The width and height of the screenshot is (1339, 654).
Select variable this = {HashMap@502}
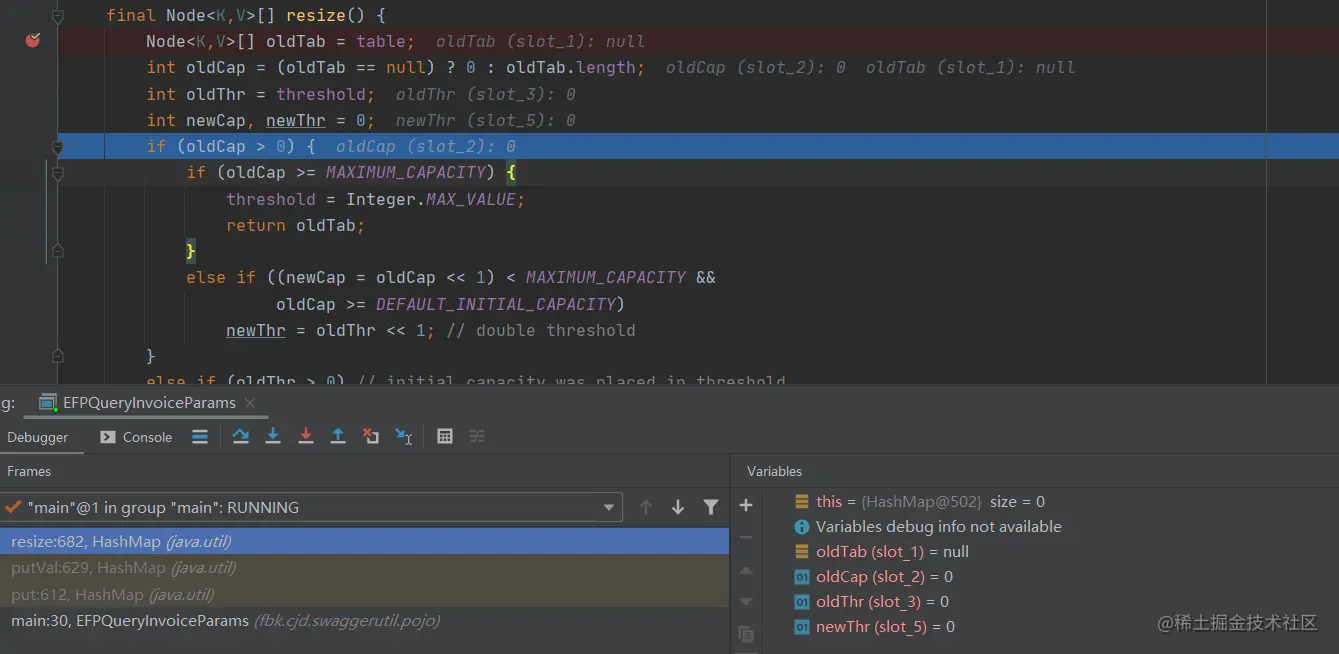tap(918, 501)
